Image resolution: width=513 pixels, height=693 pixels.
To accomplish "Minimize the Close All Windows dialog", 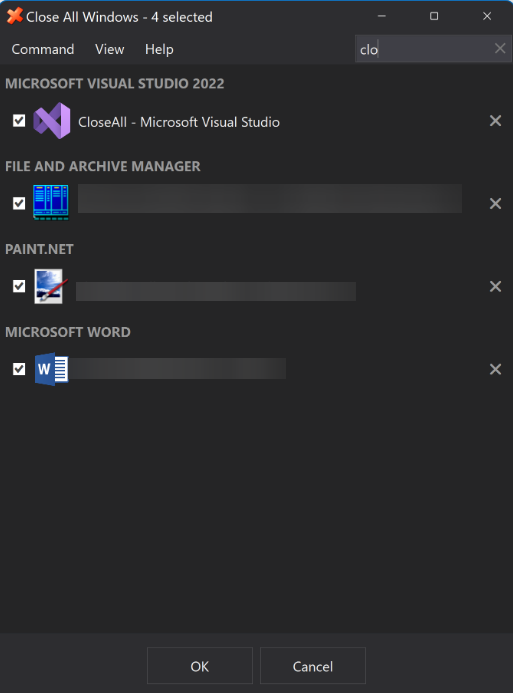I will (382, 16).
